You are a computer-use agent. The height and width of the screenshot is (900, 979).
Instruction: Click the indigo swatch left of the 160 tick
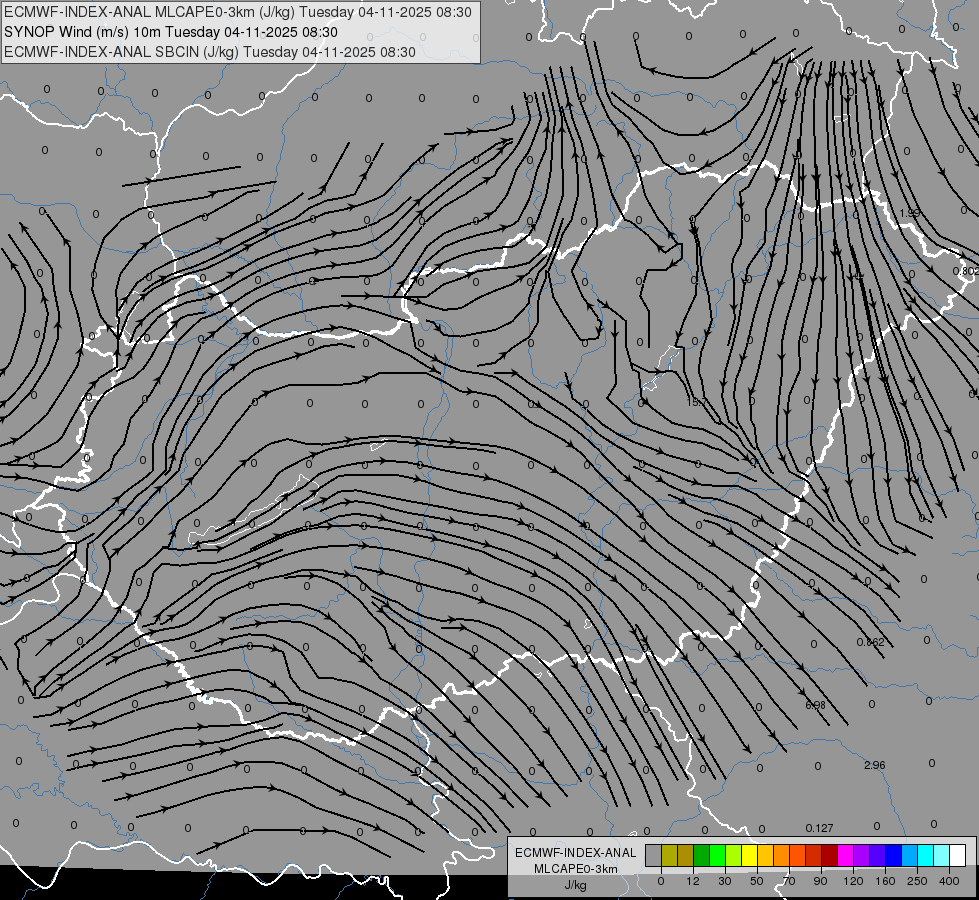[x=878, y=855]
